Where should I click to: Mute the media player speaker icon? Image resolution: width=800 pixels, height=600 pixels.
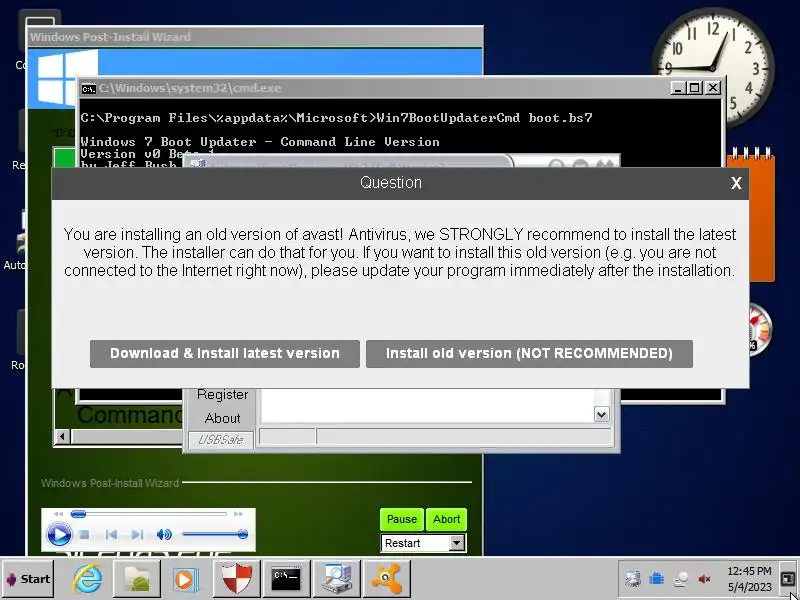coord(164,535)
